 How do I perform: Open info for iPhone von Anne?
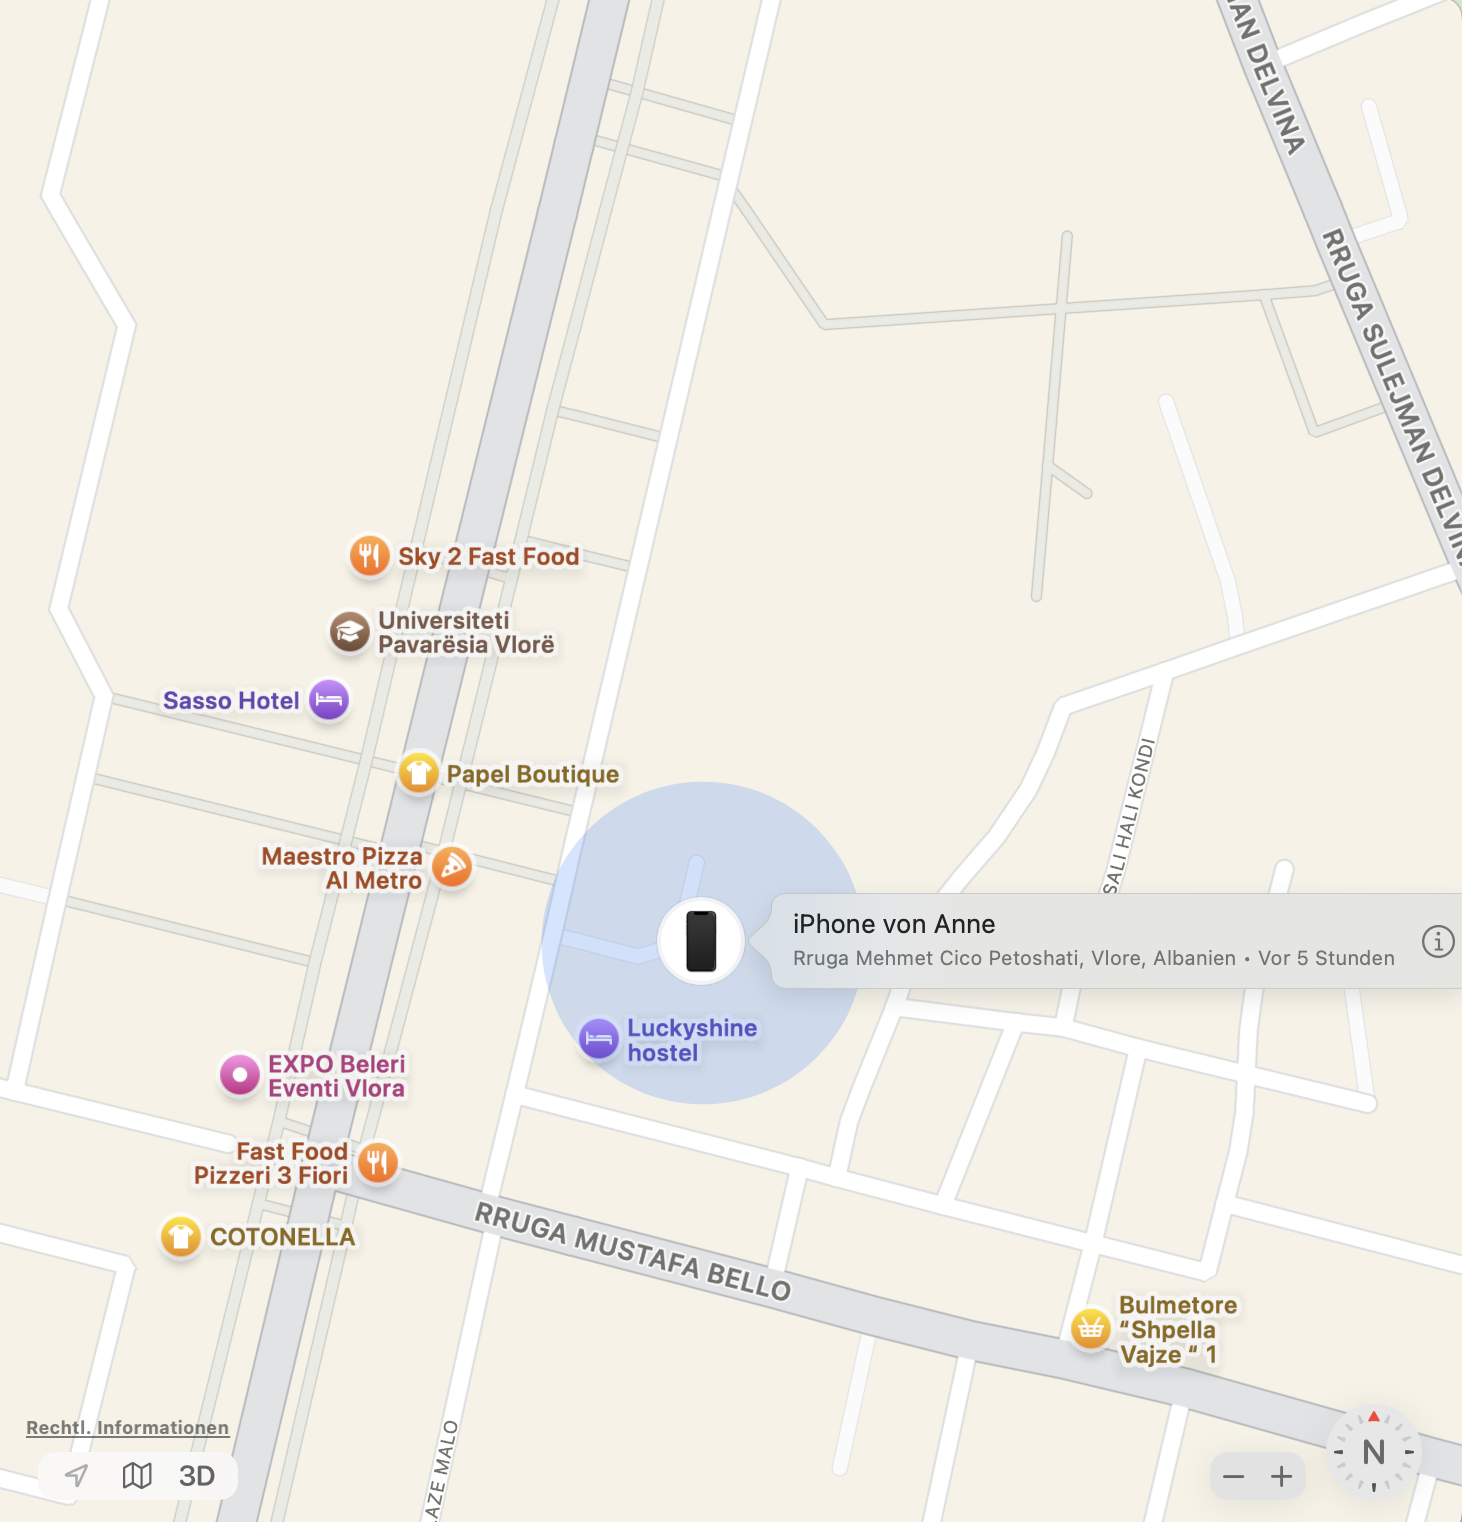tap(1438, 941)
